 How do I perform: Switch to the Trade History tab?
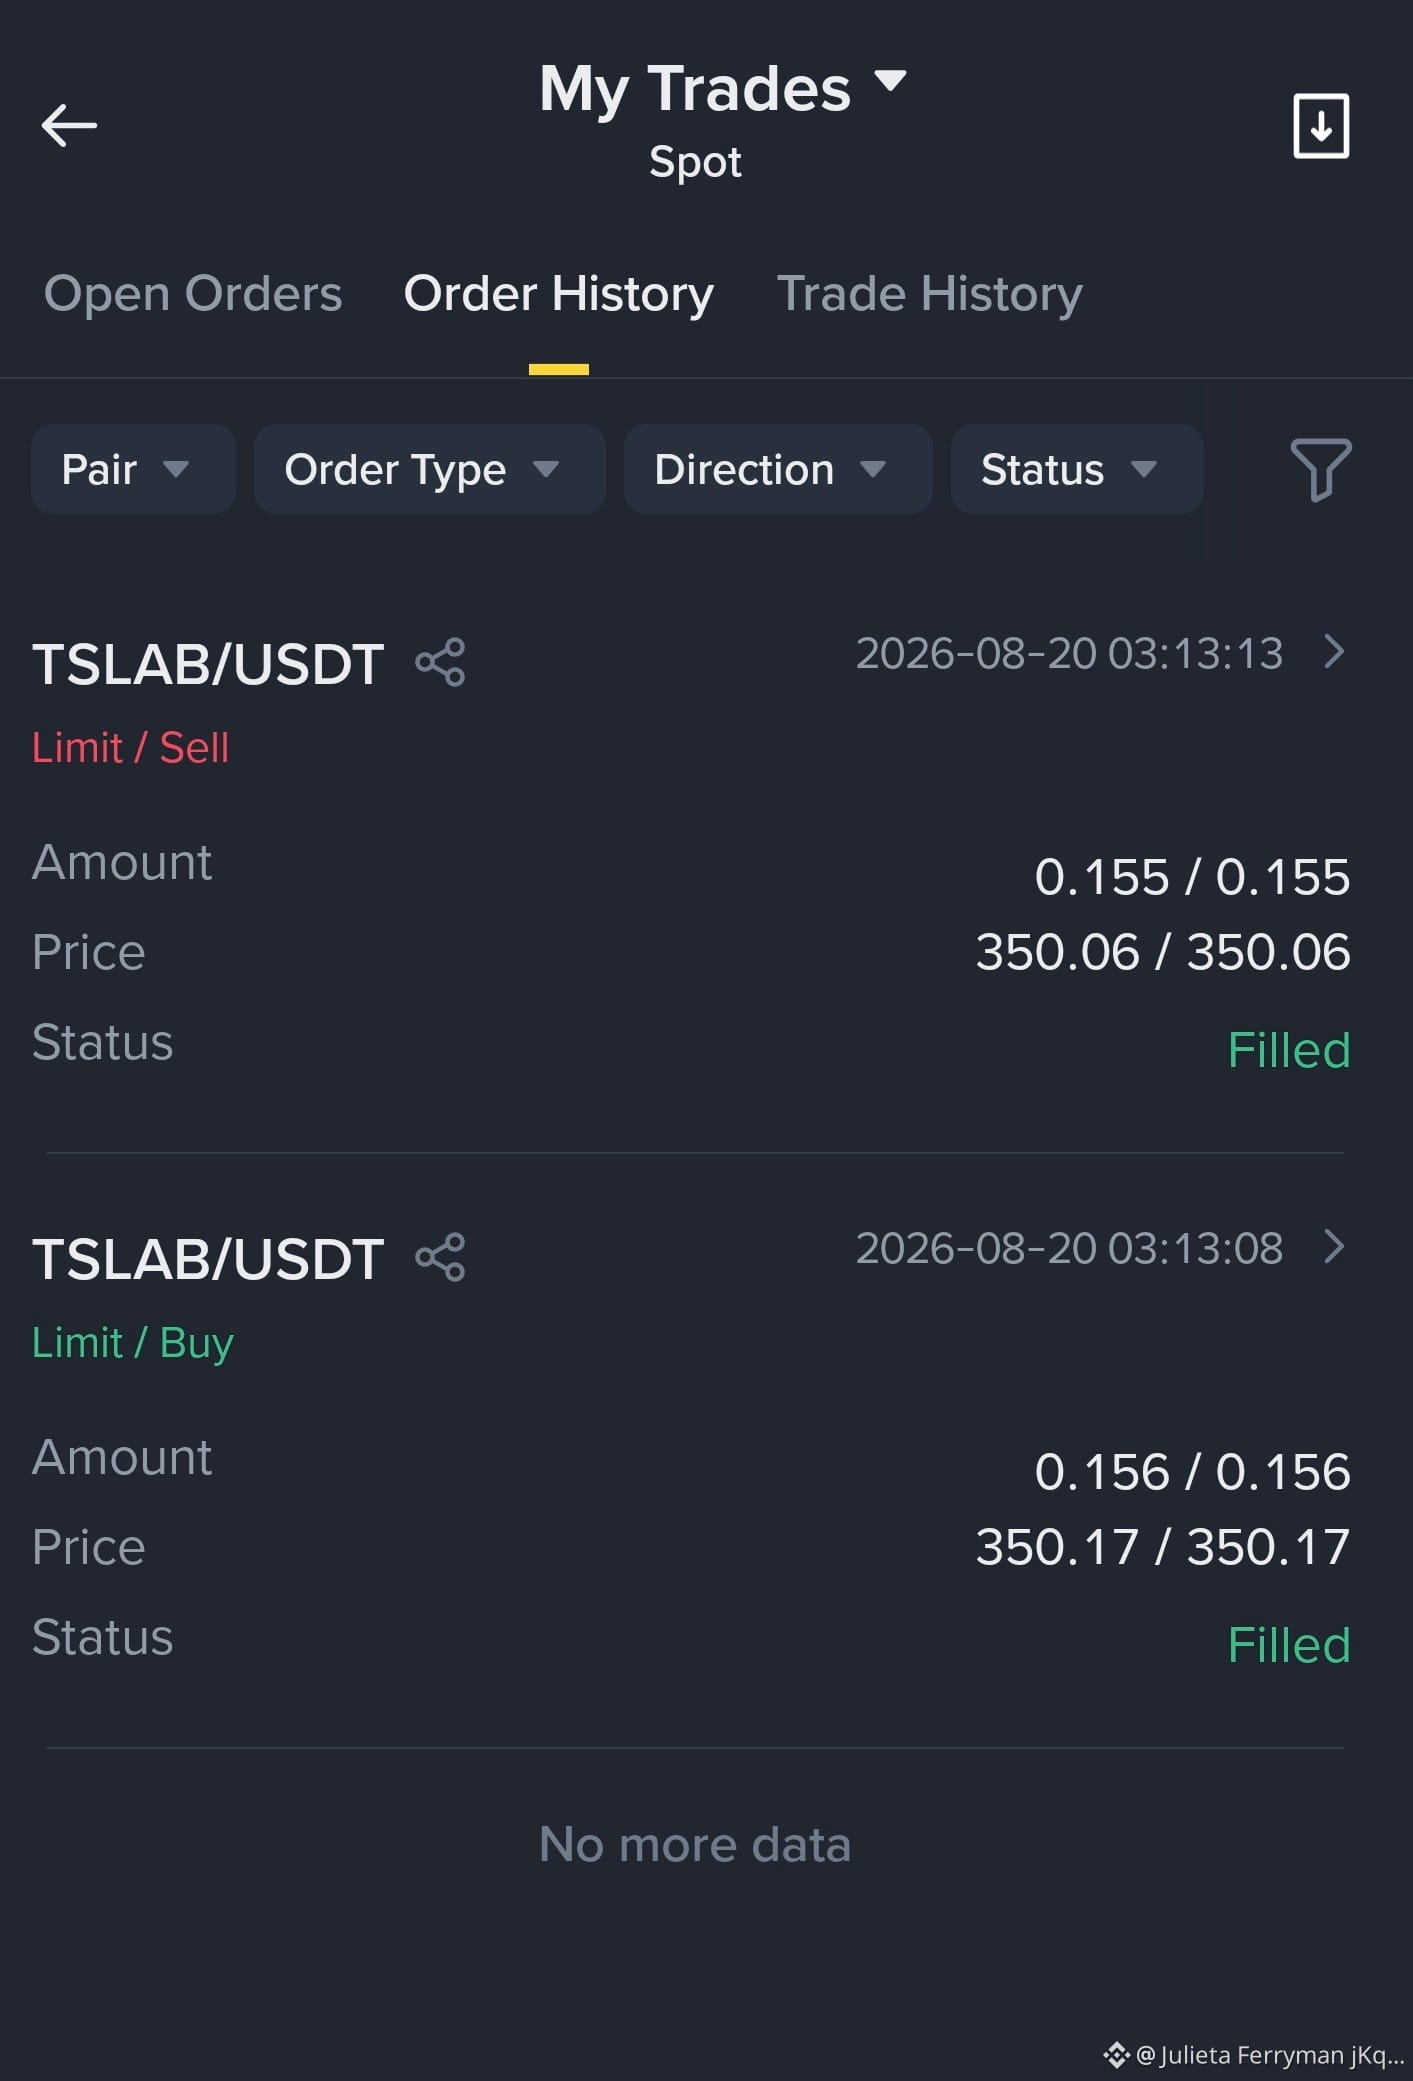click(x=930, y=294)
